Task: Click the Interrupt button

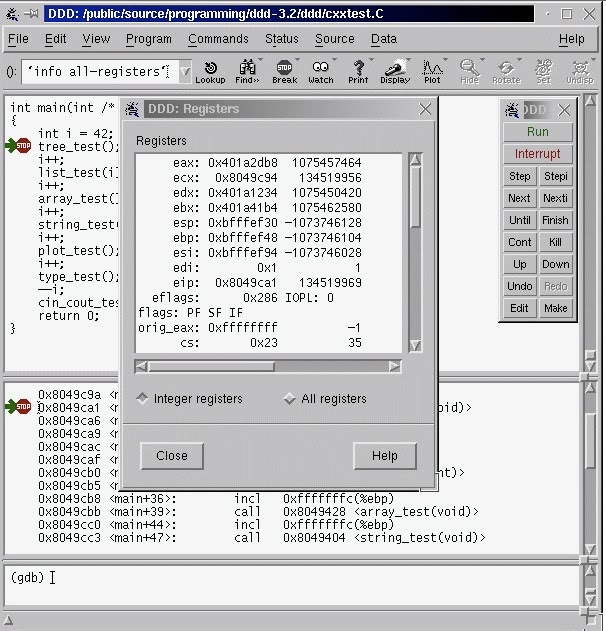Action: 538,154
